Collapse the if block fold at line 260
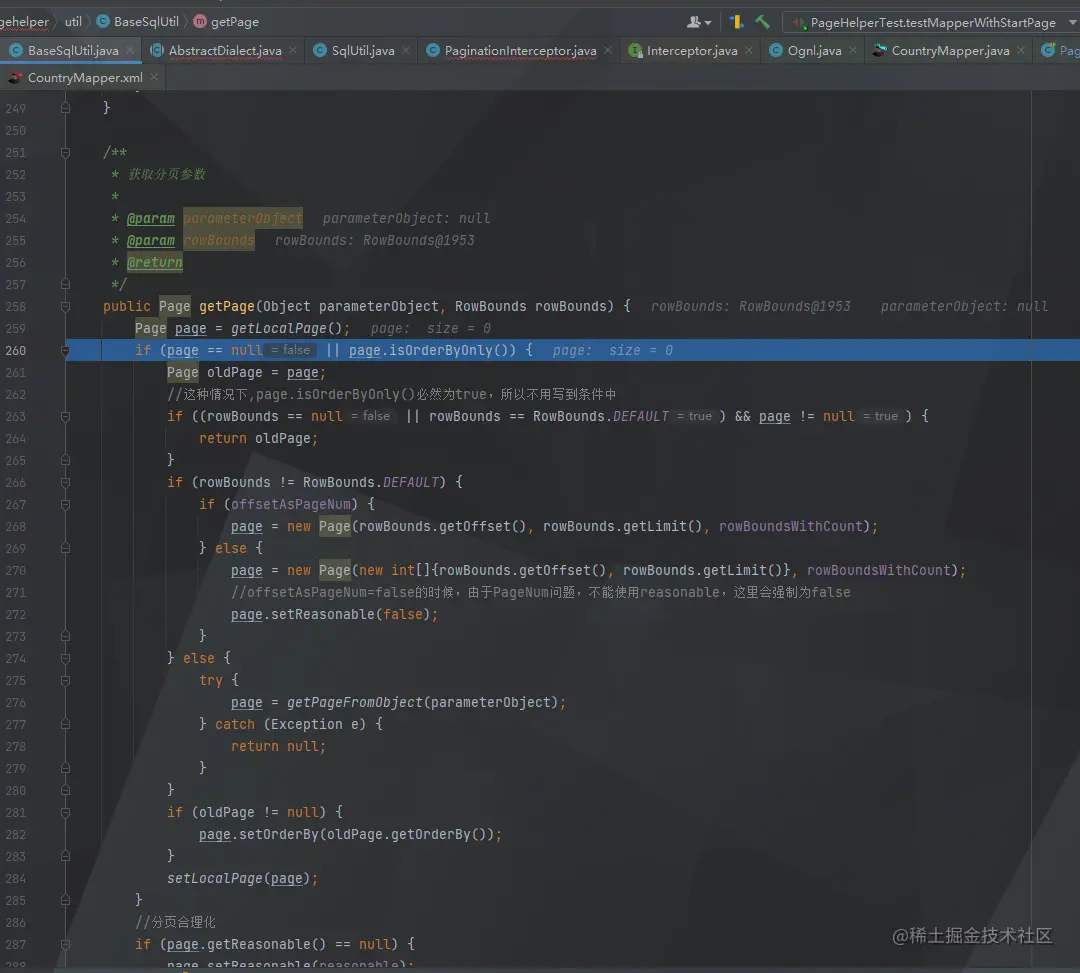Viewport: 1080px width, 973px height. pos(65,351)
